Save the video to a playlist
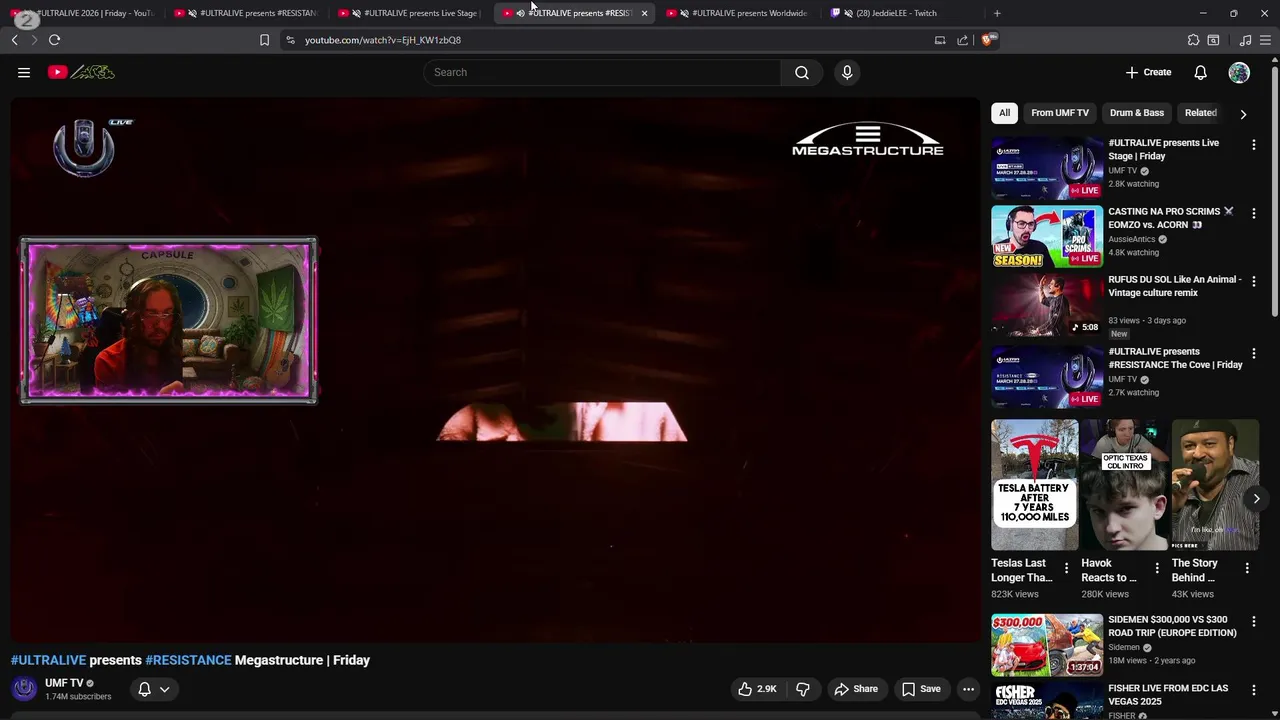This screenshot has height=720, width=1280. [x=921, y=689]
